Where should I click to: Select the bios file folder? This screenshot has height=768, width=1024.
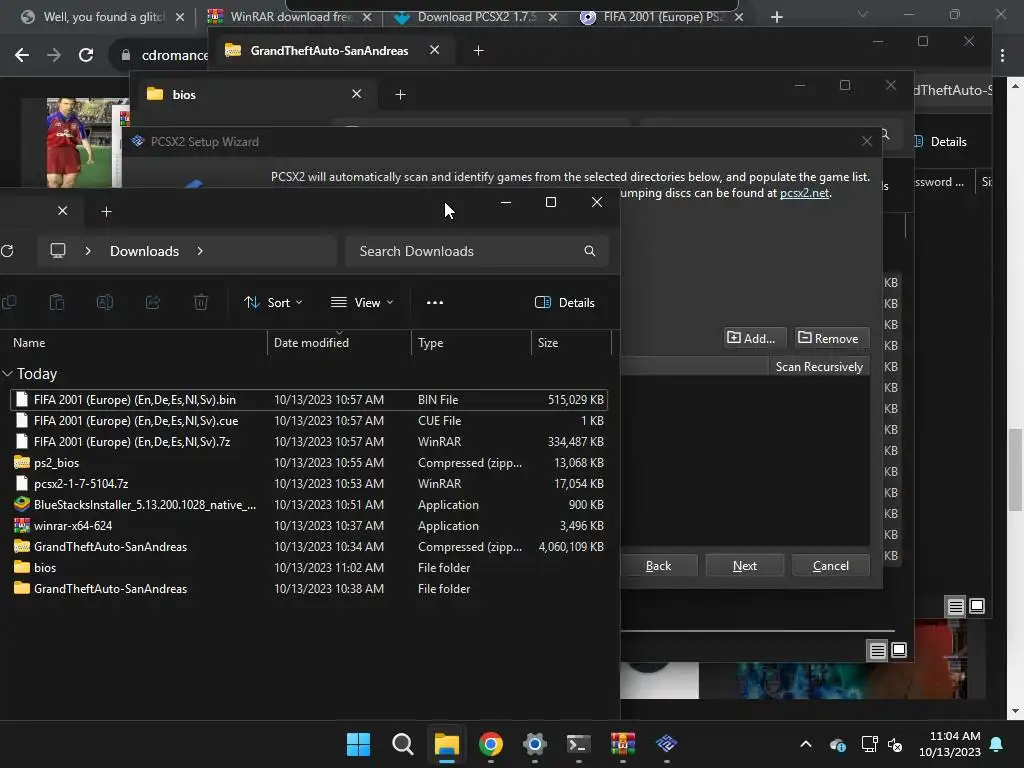[x=309, y=568]
